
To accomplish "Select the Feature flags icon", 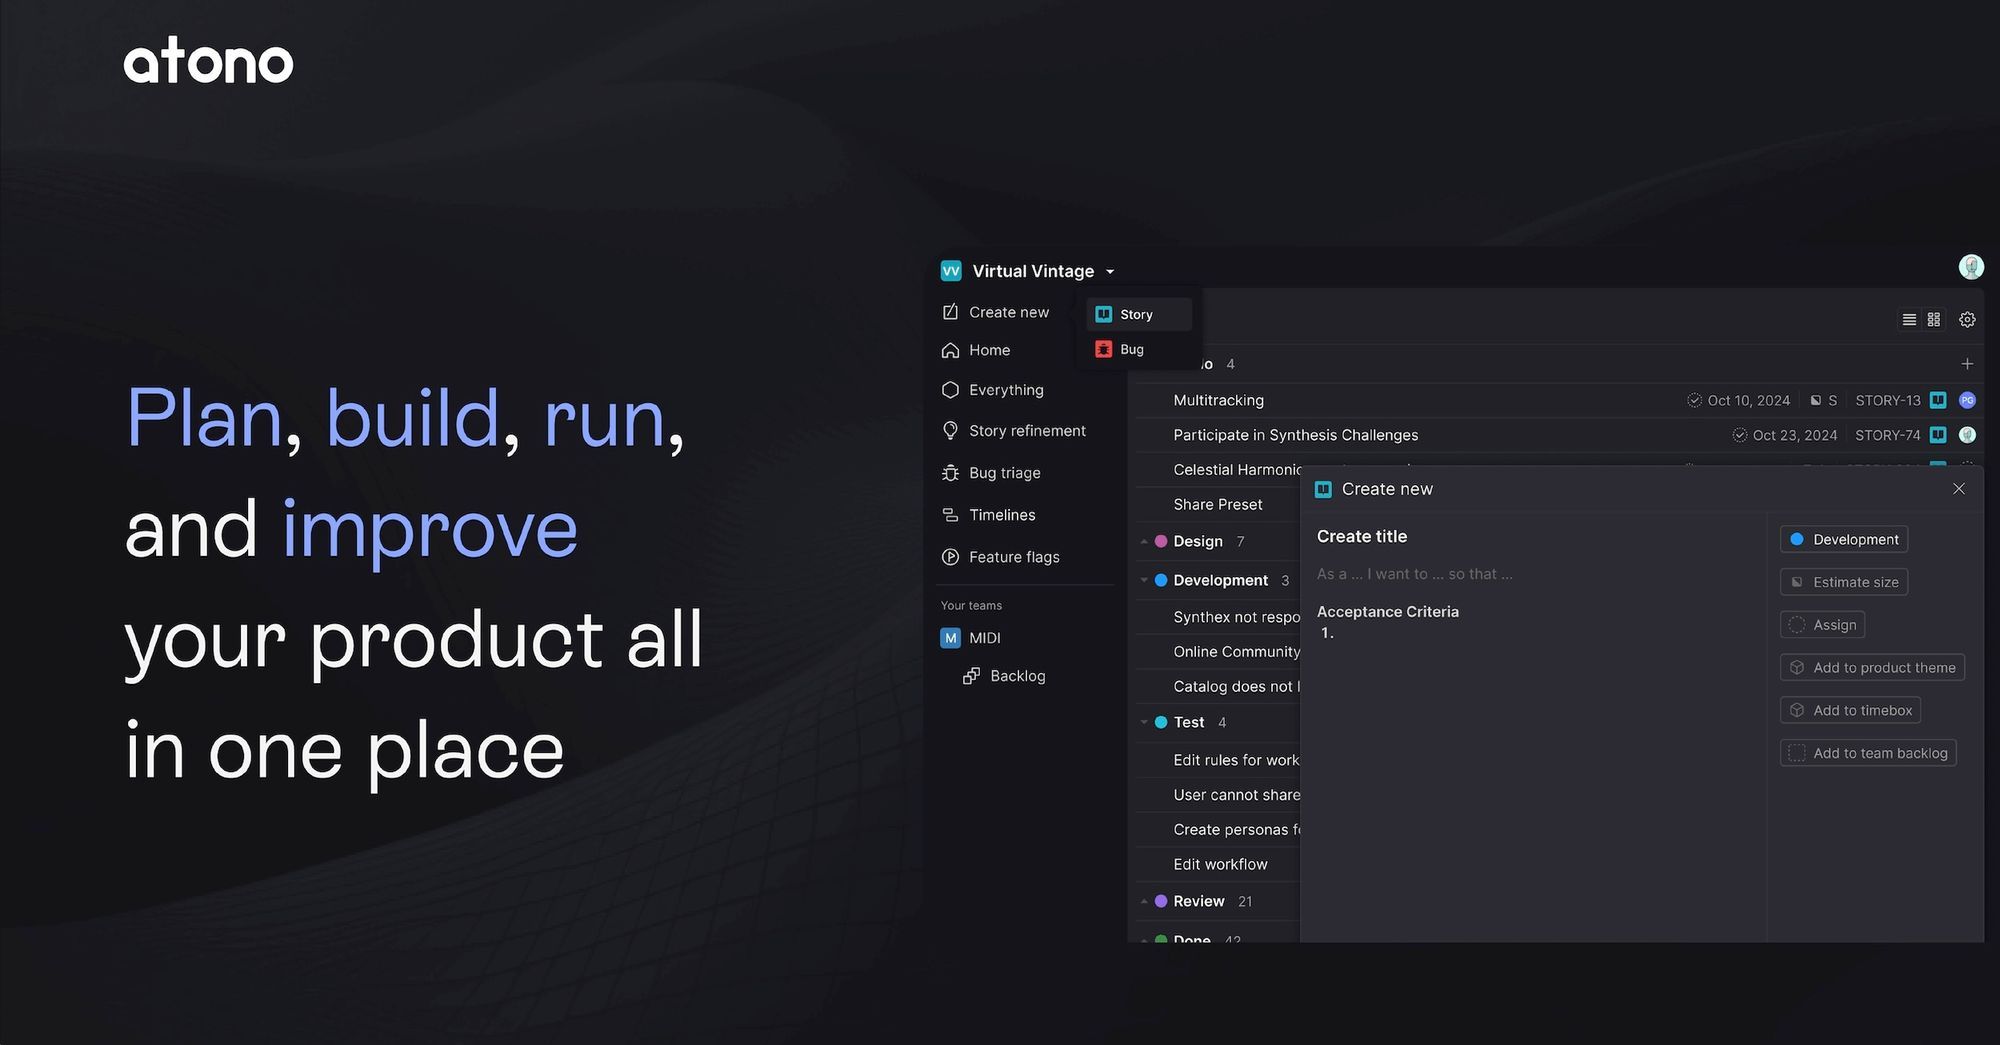I will (x=950, y=557).
